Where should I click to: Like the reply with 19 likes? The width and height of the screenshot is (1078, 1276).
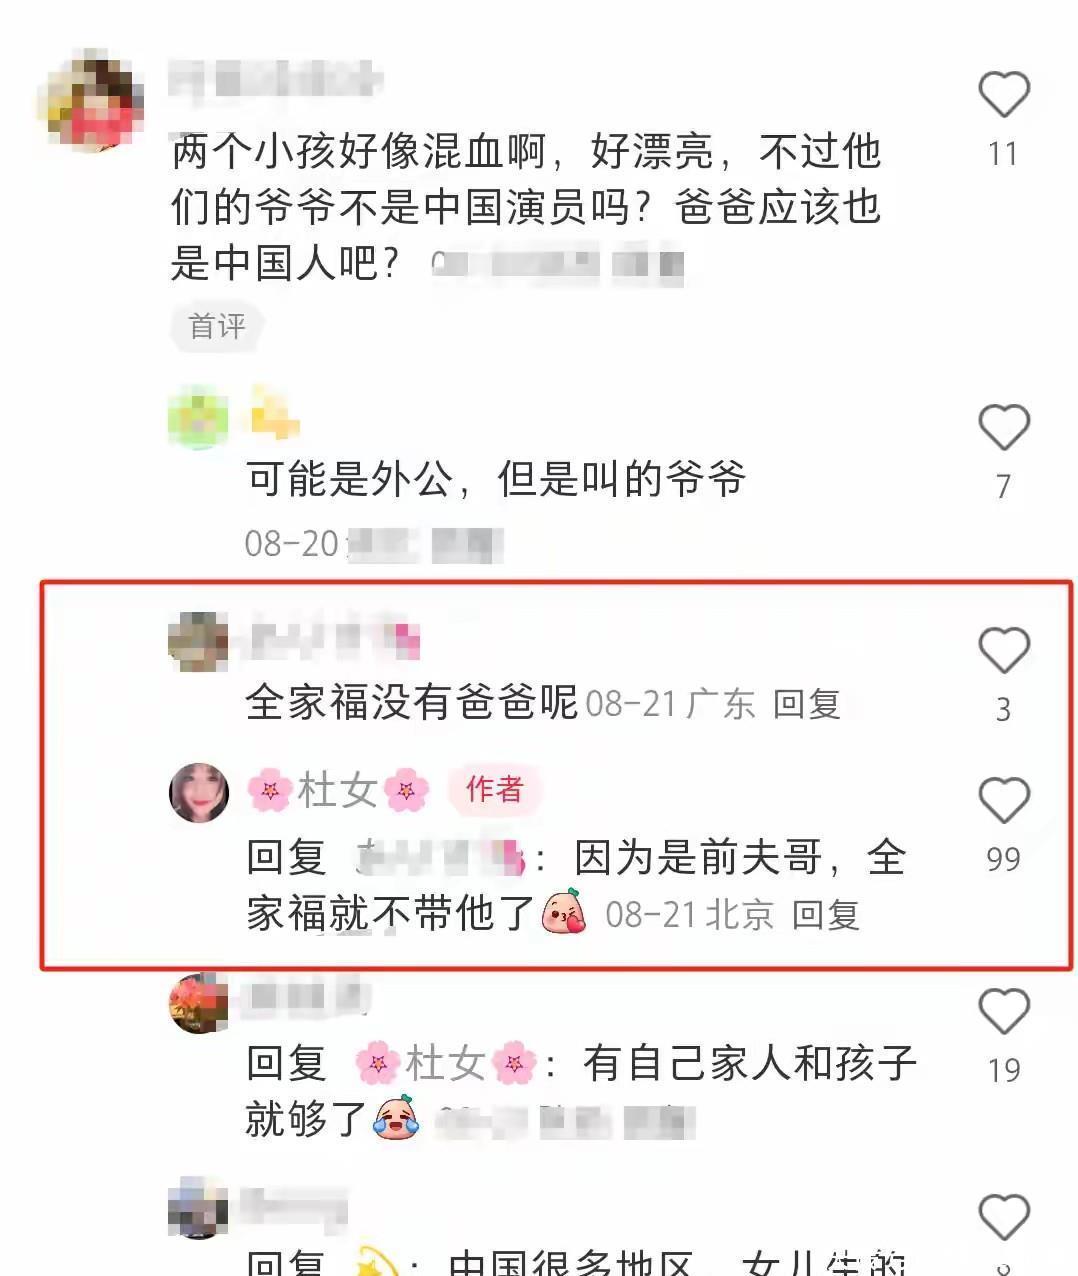pyautogui.click(x=1003, y=1012)
